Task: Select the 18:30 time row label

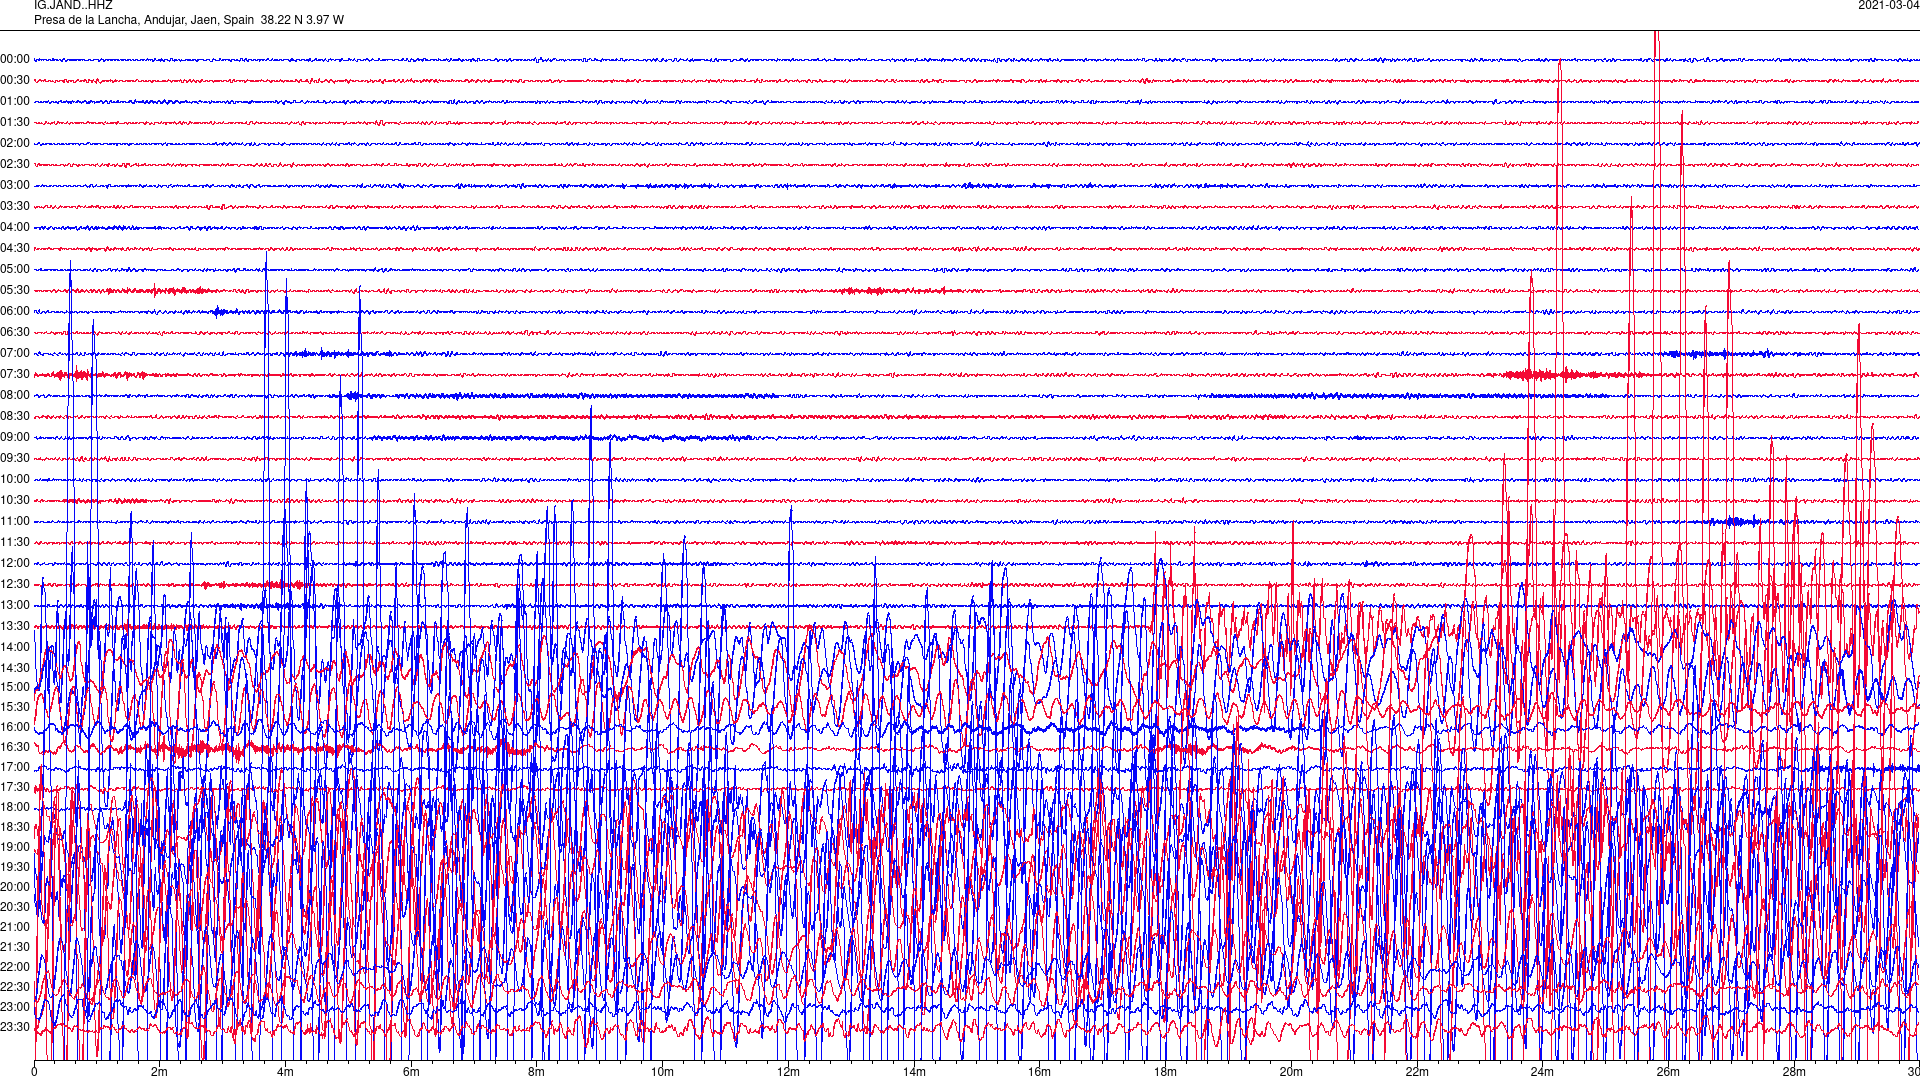Action: [x=15, y=828]
